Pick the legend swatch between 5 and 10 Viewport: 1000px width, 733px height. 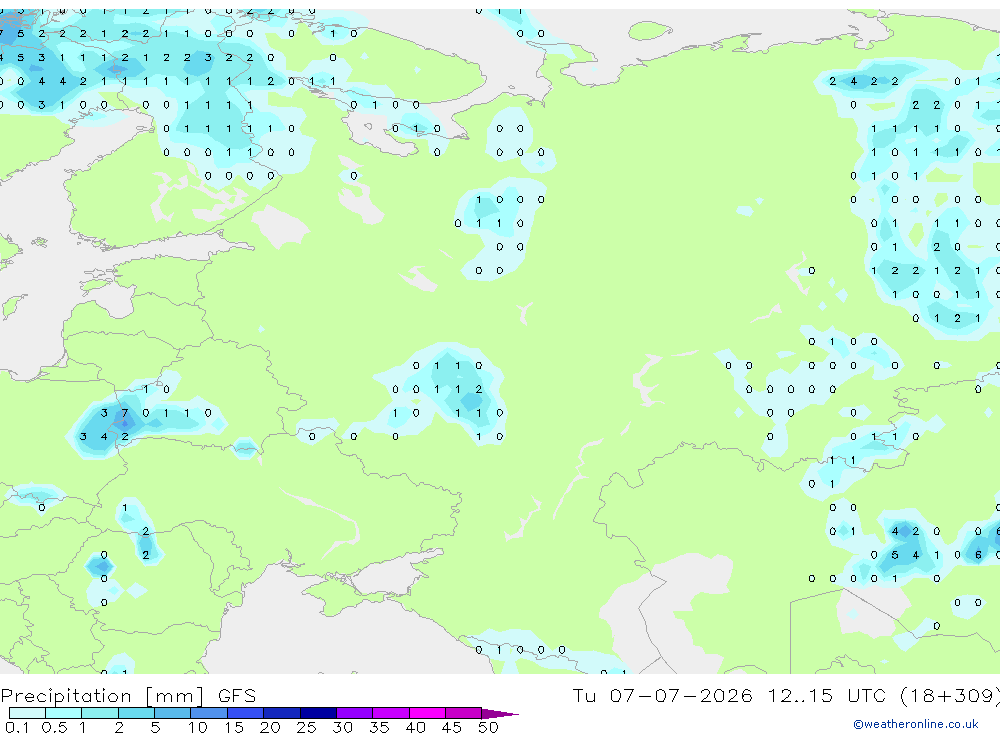(x=172, y=713)
